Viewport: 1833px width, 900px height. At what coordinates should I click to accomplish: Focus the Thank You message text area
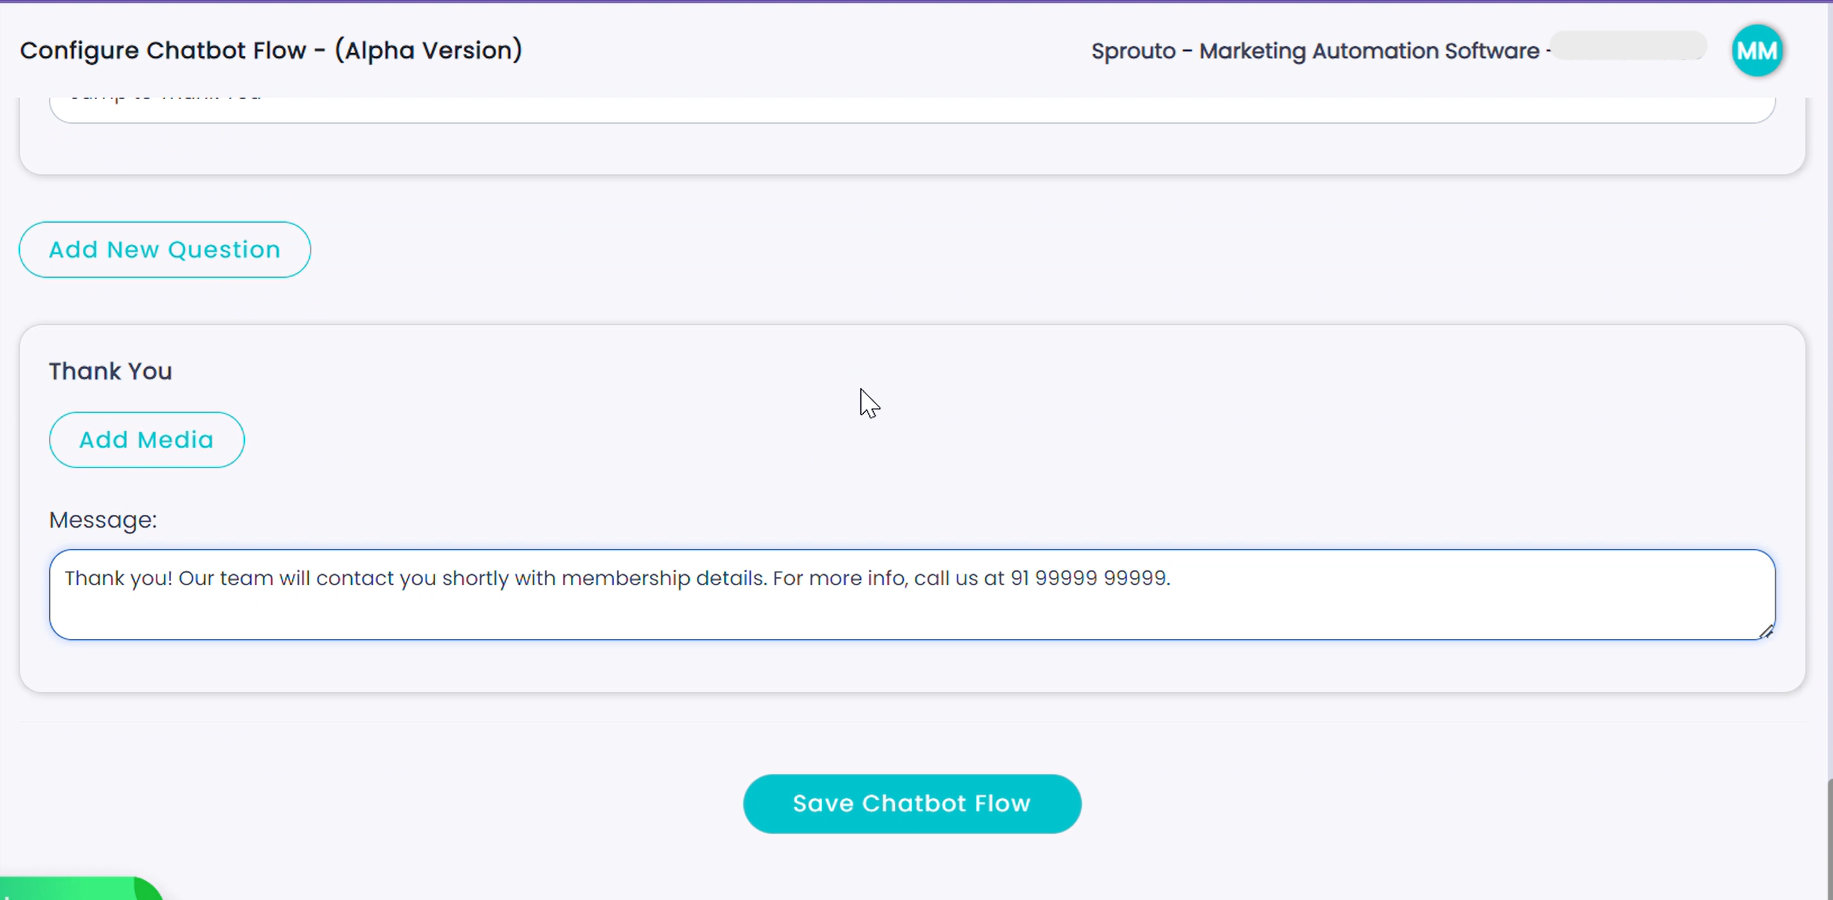point(912,595)
